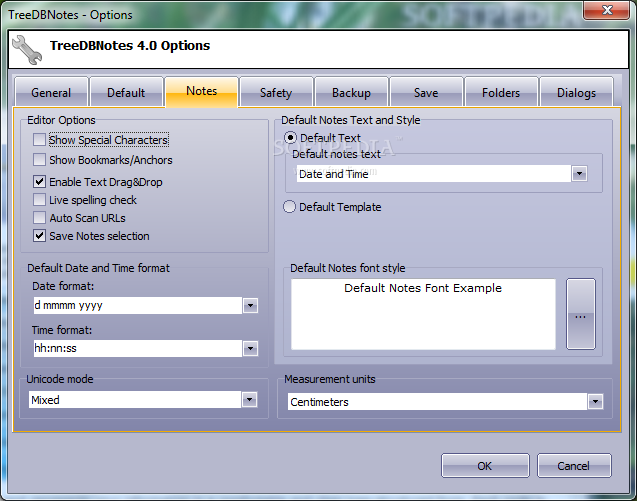This screenshot has height=501, width=637.
Task: Expand the Unicode mode dropdown arrow
Action: [249, 399]
